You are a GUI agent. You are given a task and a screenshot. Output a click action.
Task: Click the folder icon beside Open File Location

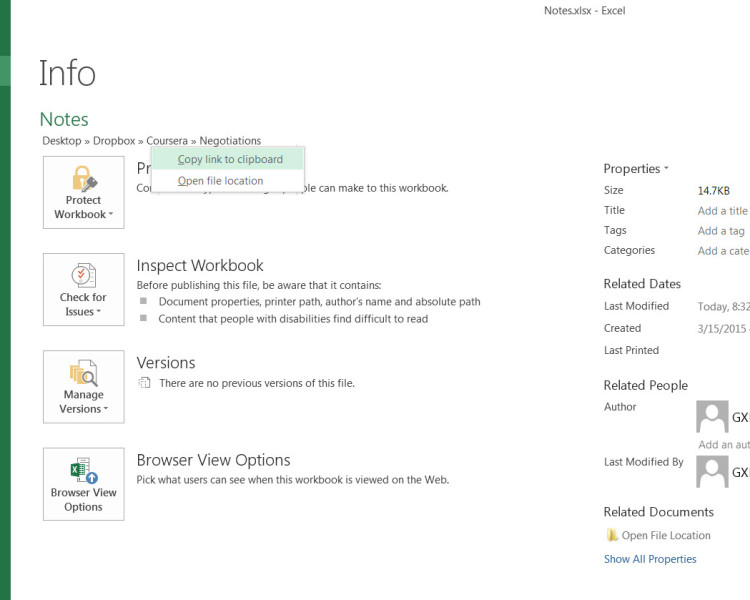[x=612, y=536]
